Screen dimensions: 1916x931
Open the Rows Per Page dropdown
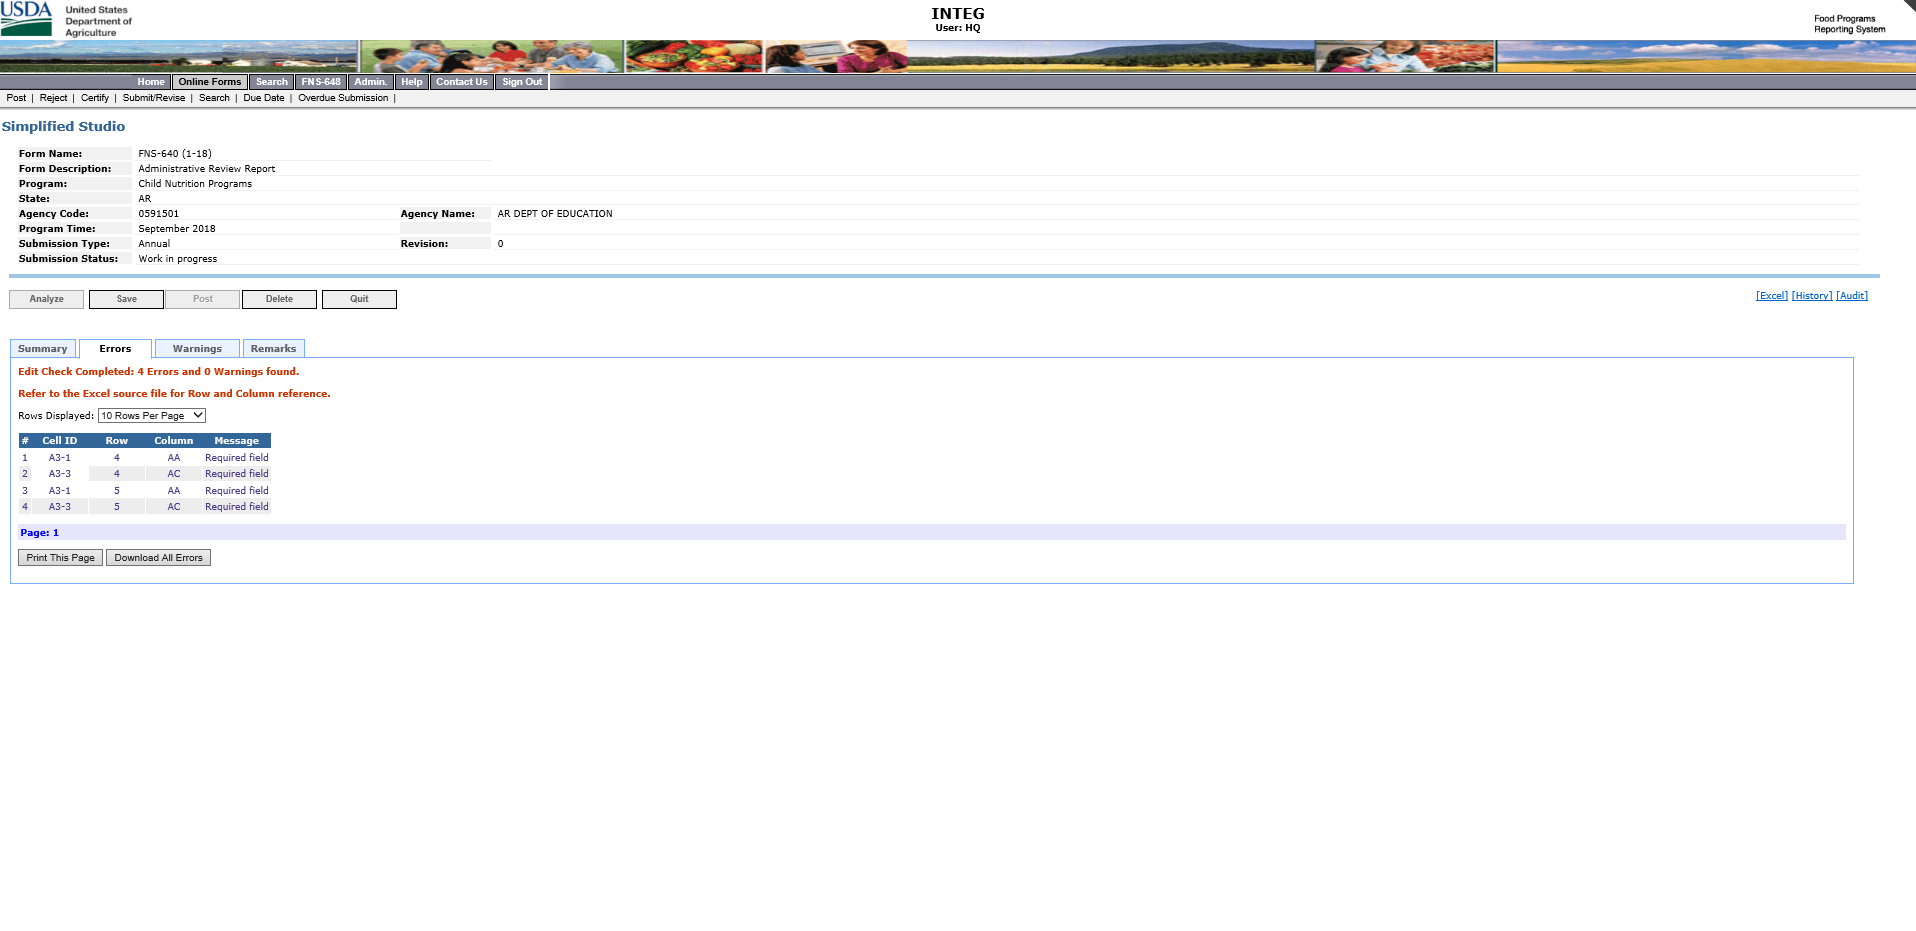[152, 416]
